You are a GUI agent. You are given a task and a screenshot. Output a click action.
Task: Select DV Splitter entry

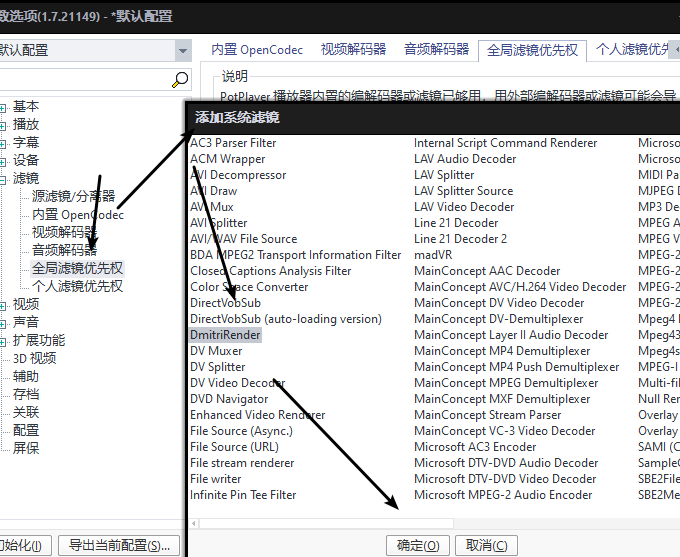tap(218, 367)
